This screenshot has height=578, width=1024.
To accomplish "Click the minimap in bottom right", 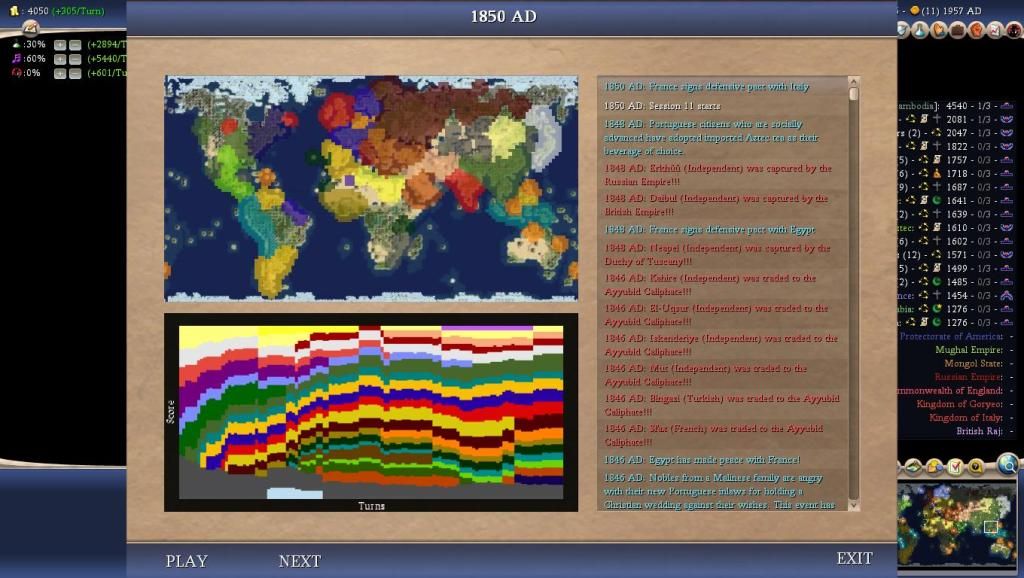I will [957, 524].
